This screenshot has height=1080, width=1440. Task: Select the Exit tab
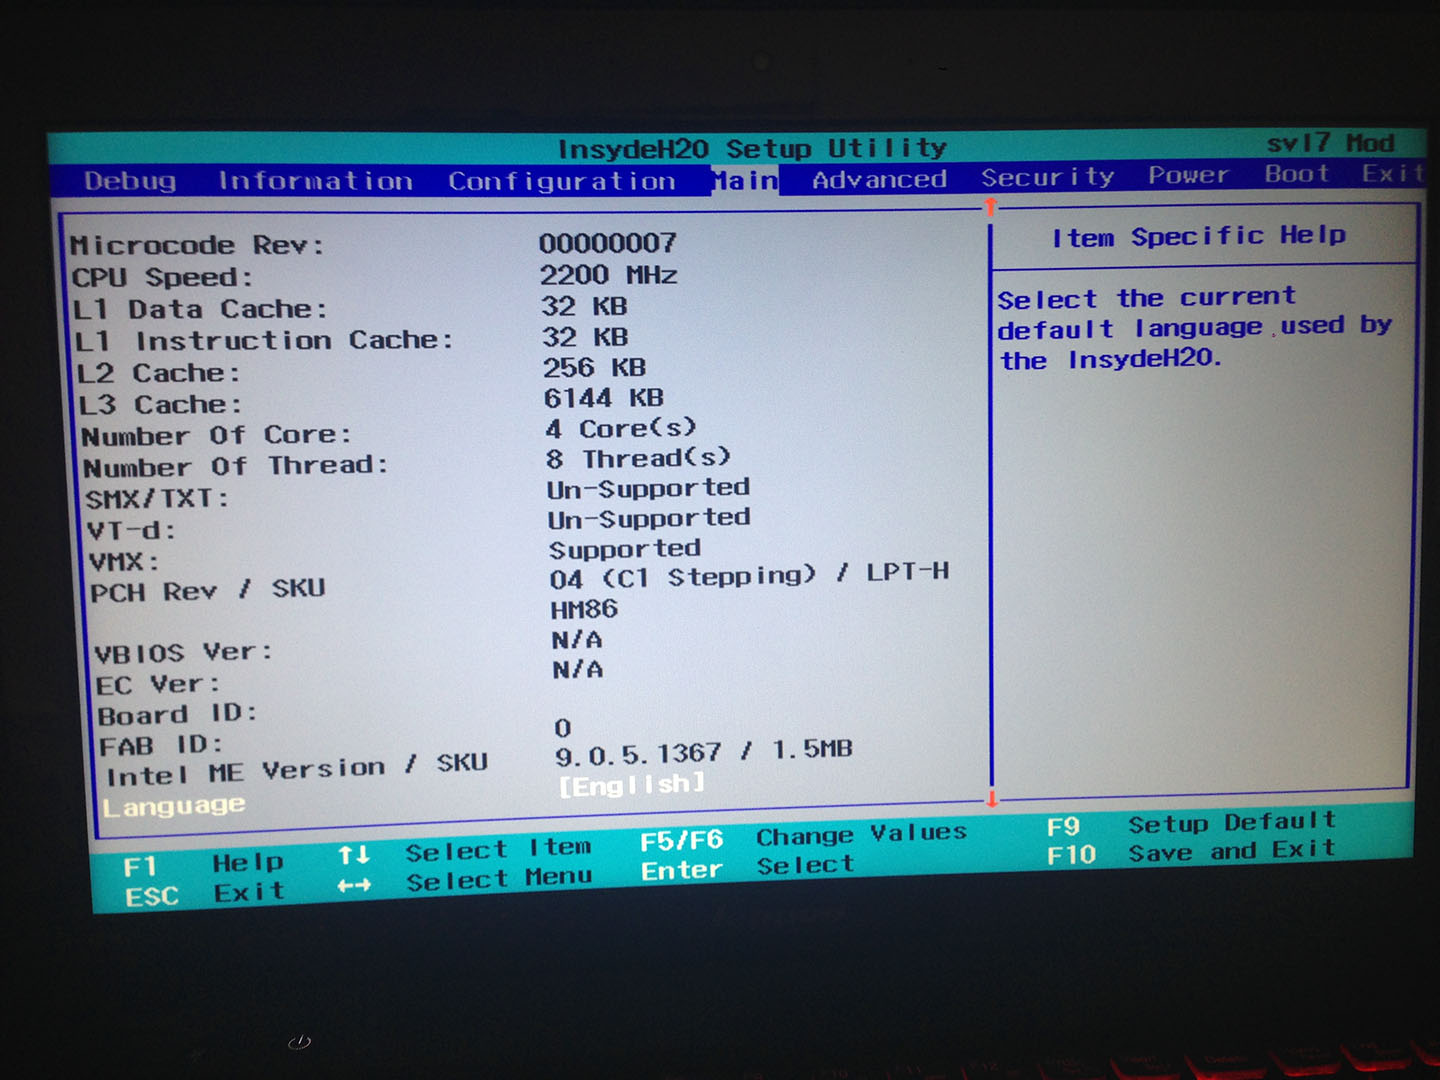coord(1392,173)
